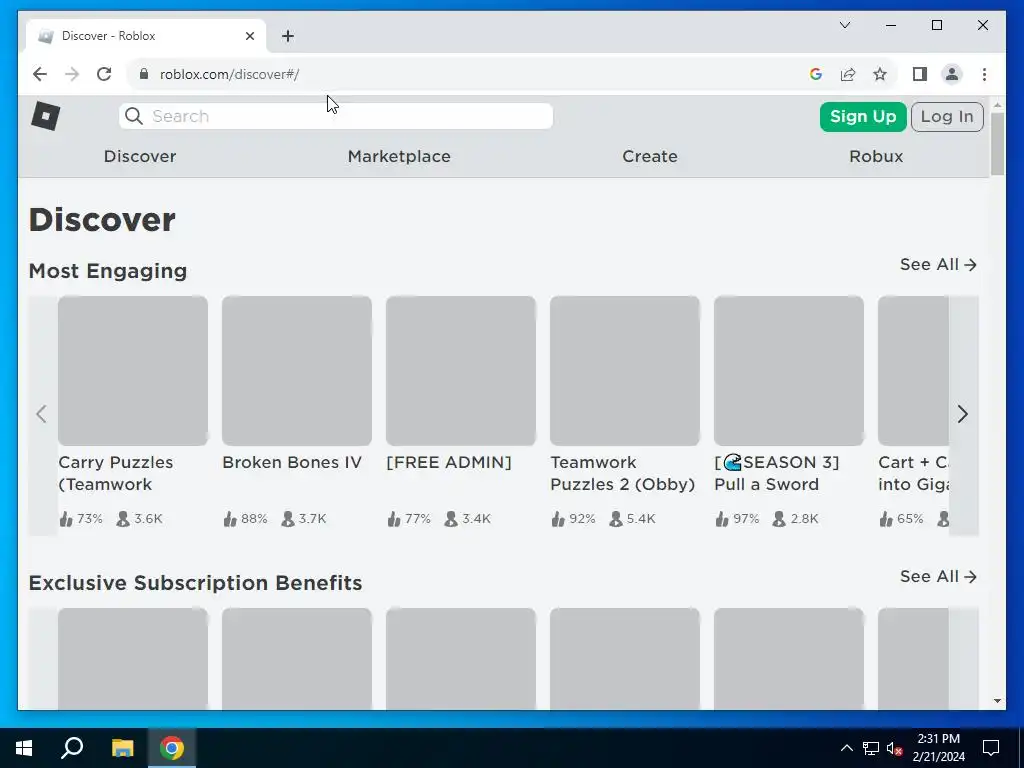Open the Create navigation tab

tap(650, 156)
